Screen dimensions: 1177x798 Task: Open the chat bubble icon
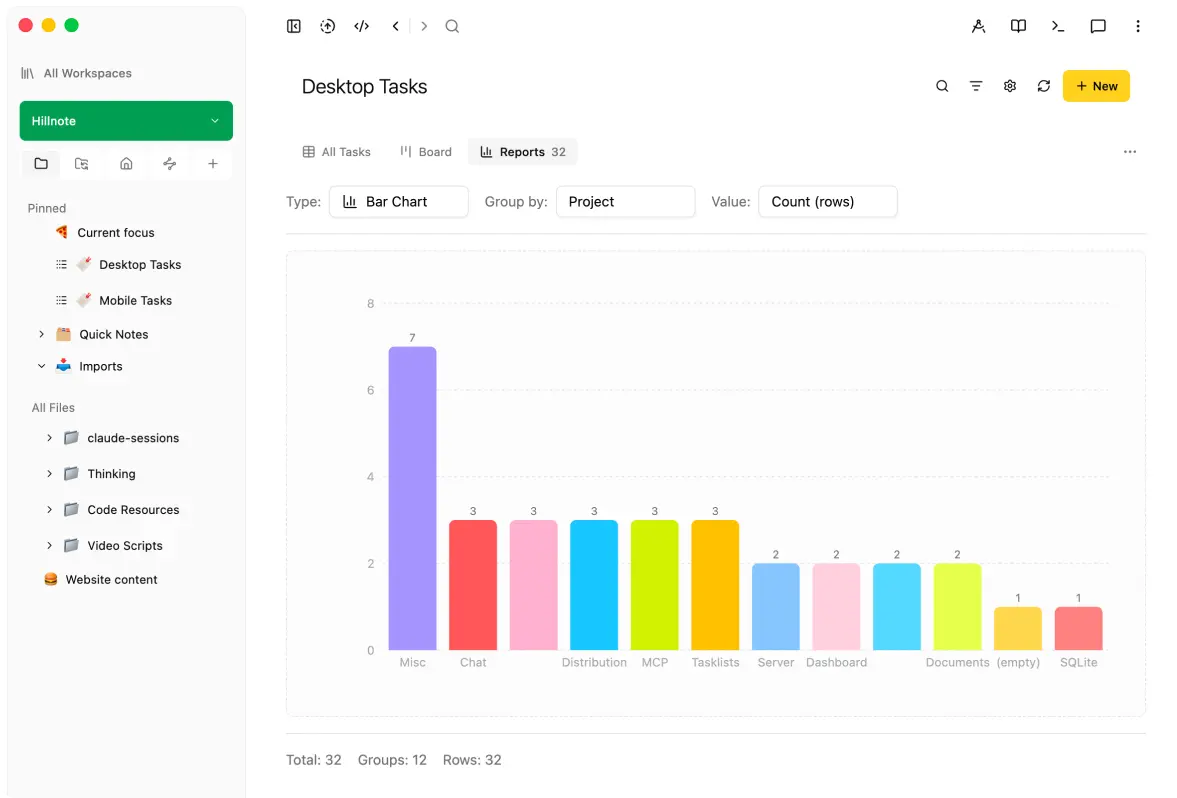1097,26
